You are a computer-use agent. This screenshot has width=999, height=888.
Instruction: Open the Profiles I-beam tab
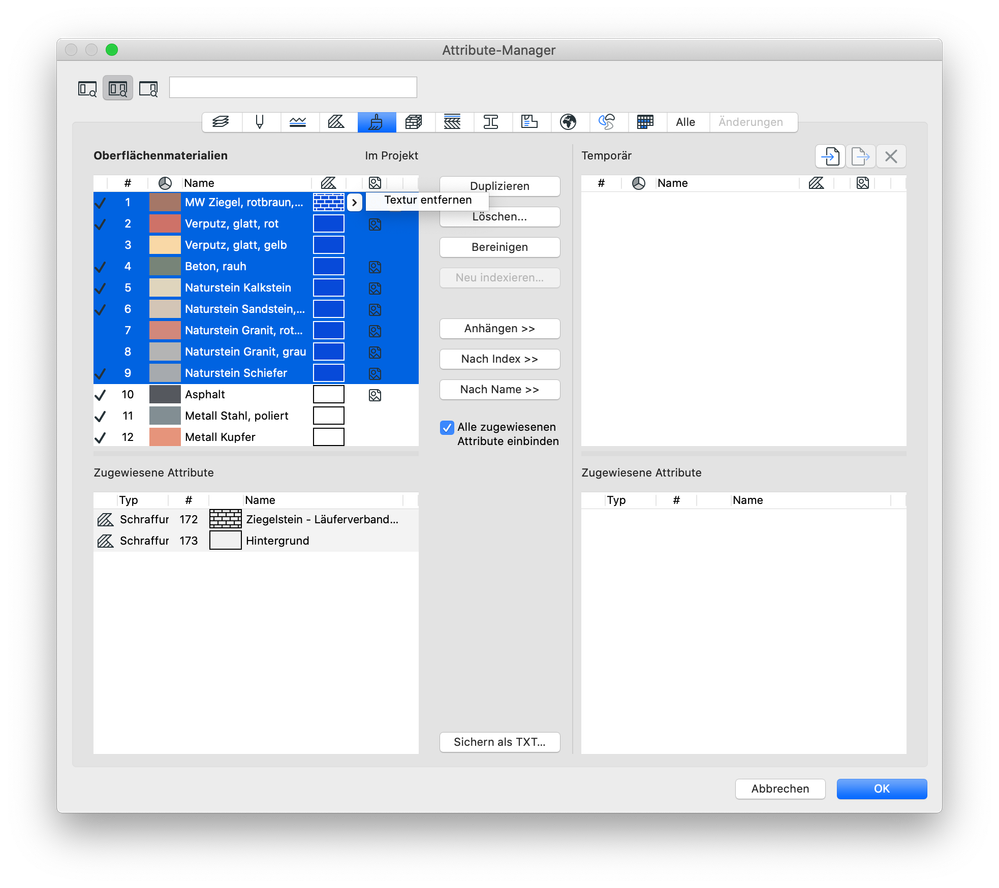tap(491, 122)
